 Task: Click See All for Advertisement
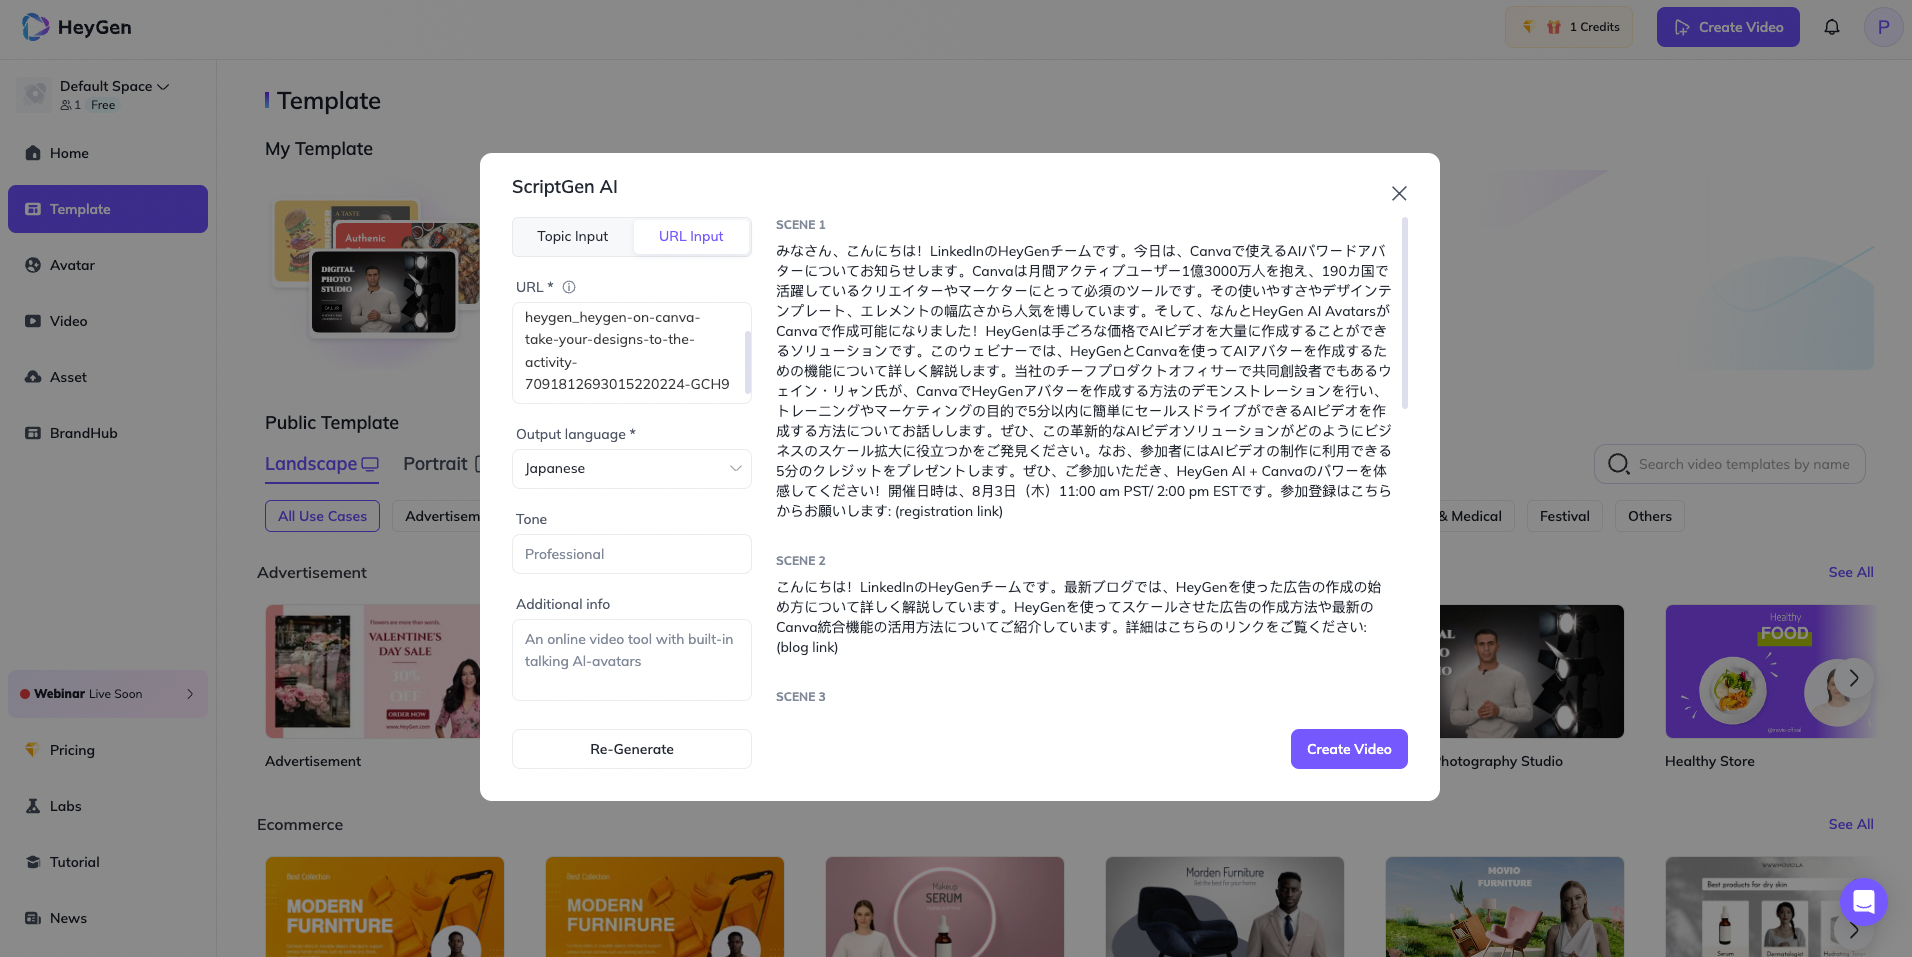[1851, 572]
